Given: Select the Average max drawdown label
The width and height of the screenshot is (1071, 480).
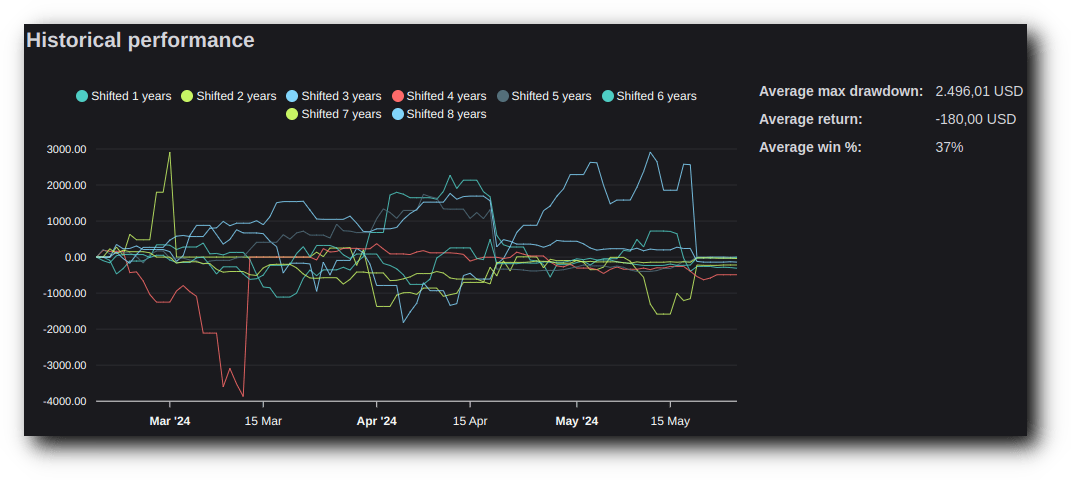Looking at the screenshot, I should pos(841,91).
